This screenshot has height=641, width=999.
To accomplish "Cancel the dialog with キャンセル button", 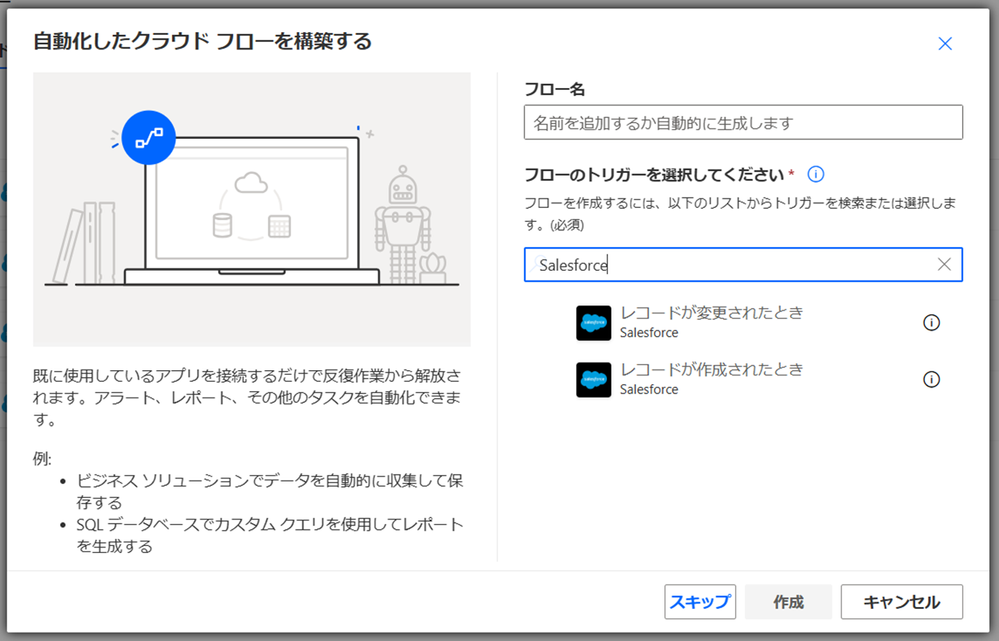I will [x=901, y=602].
